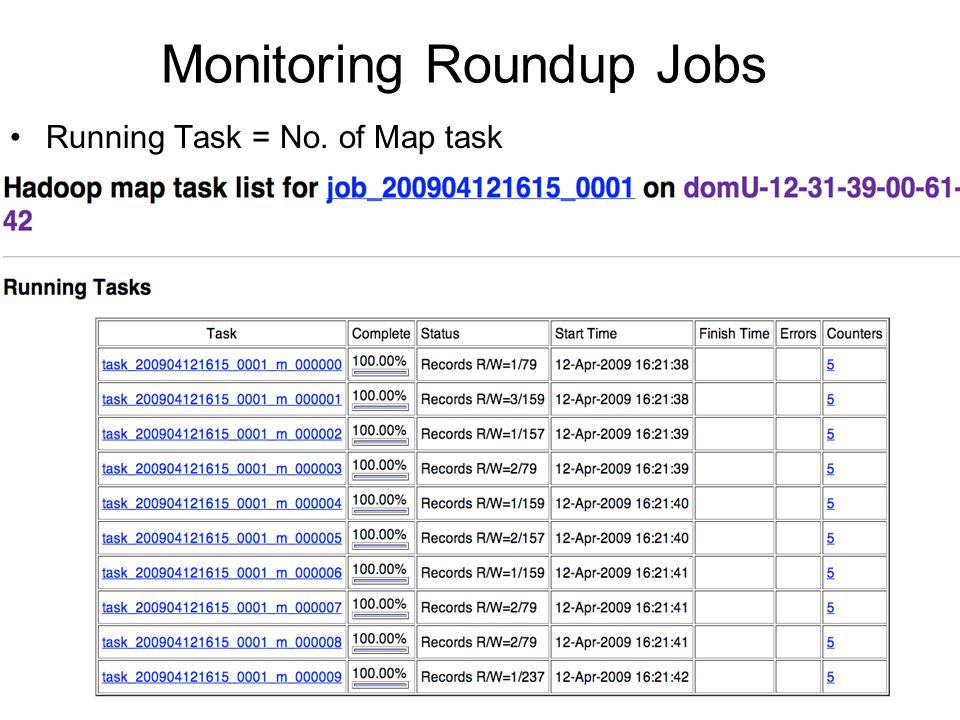Screen dimensions: 960x720
Task: Open task_200904121615_0001_m_000001 link
Action: click(x=222, y=400)
